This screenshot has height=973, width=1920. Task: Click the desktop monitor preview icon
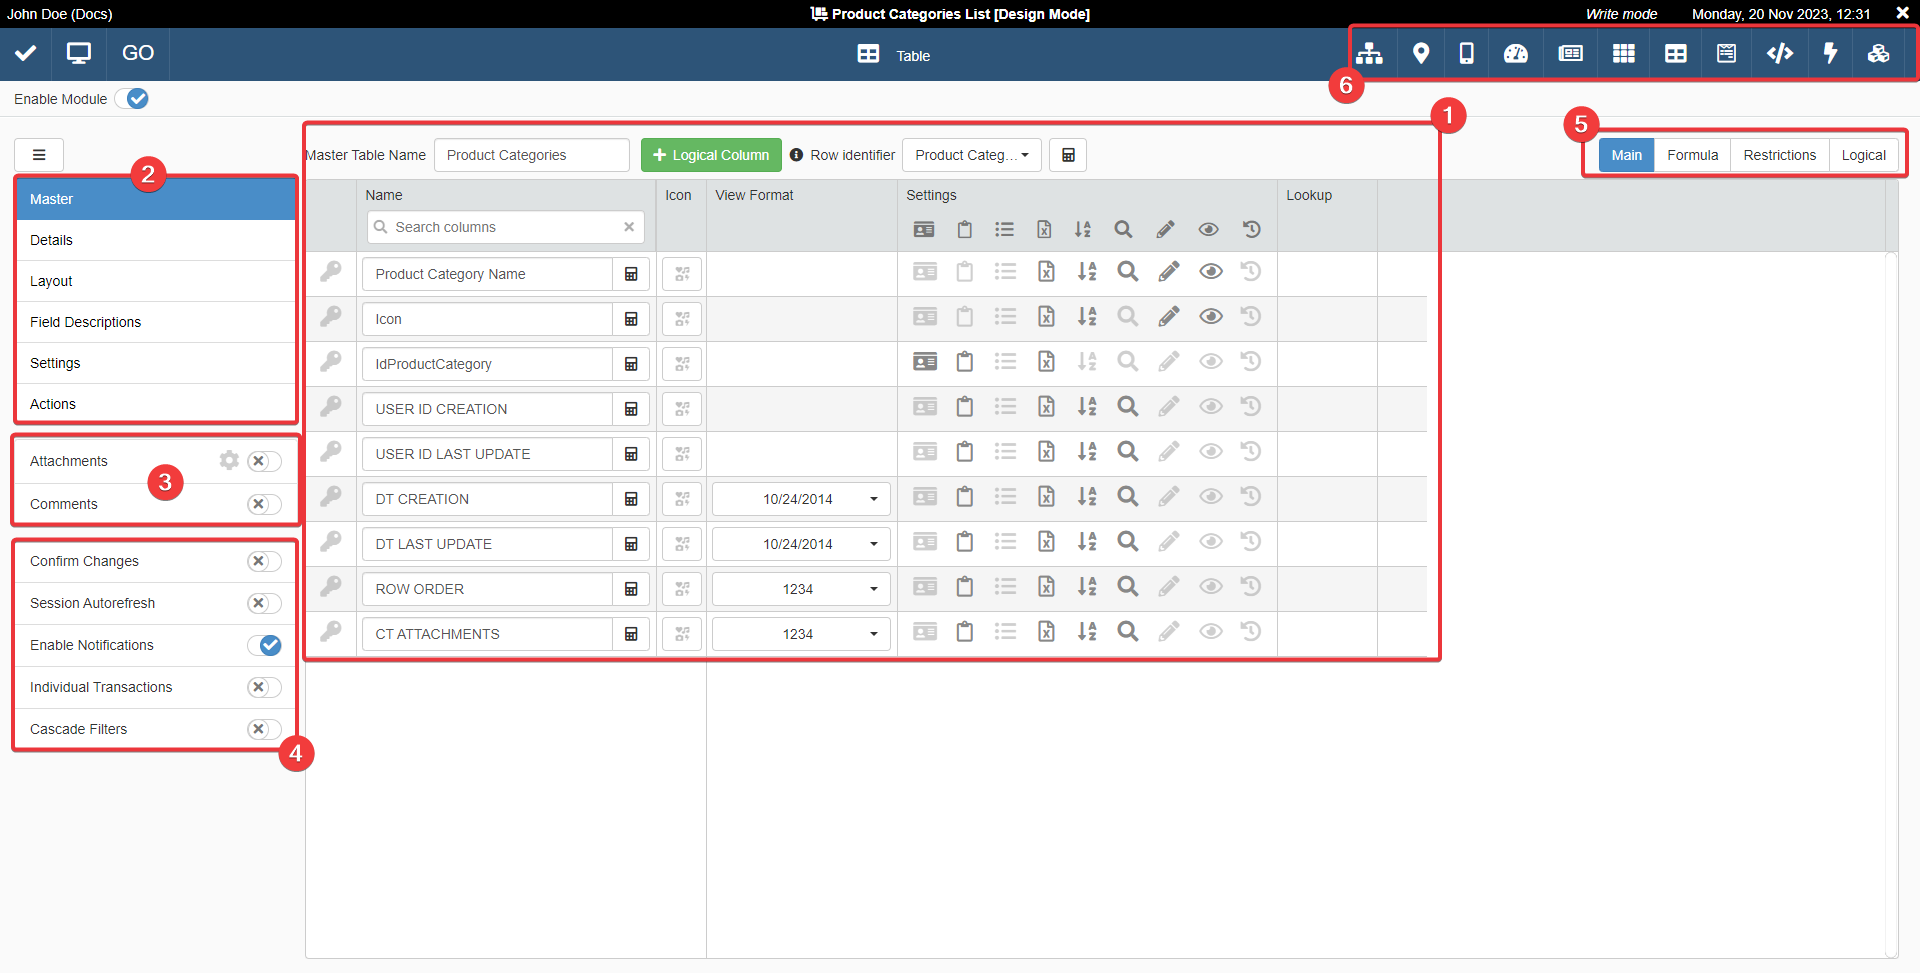pyautogui.click(x=79, y=54)
